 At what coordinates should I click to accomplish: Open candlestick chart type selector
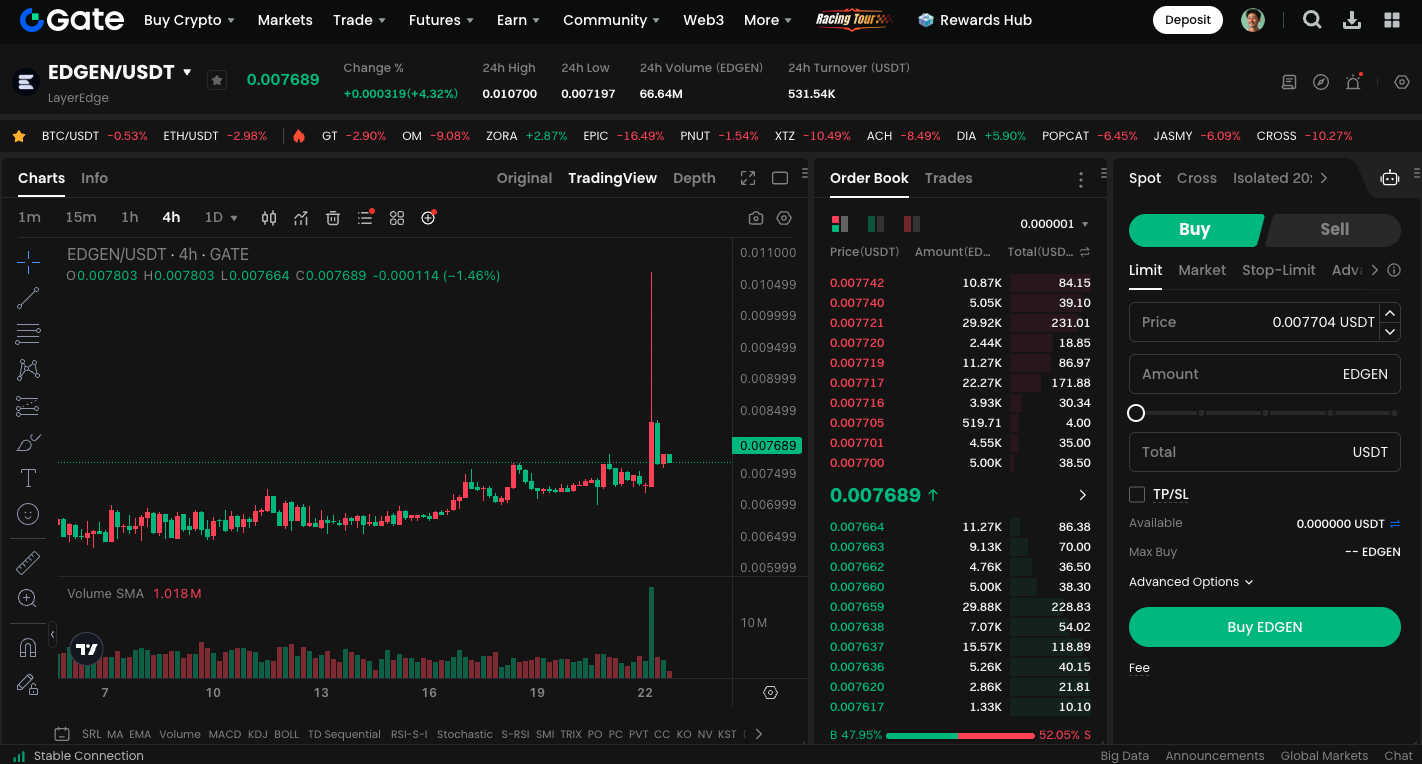[269, 218]
